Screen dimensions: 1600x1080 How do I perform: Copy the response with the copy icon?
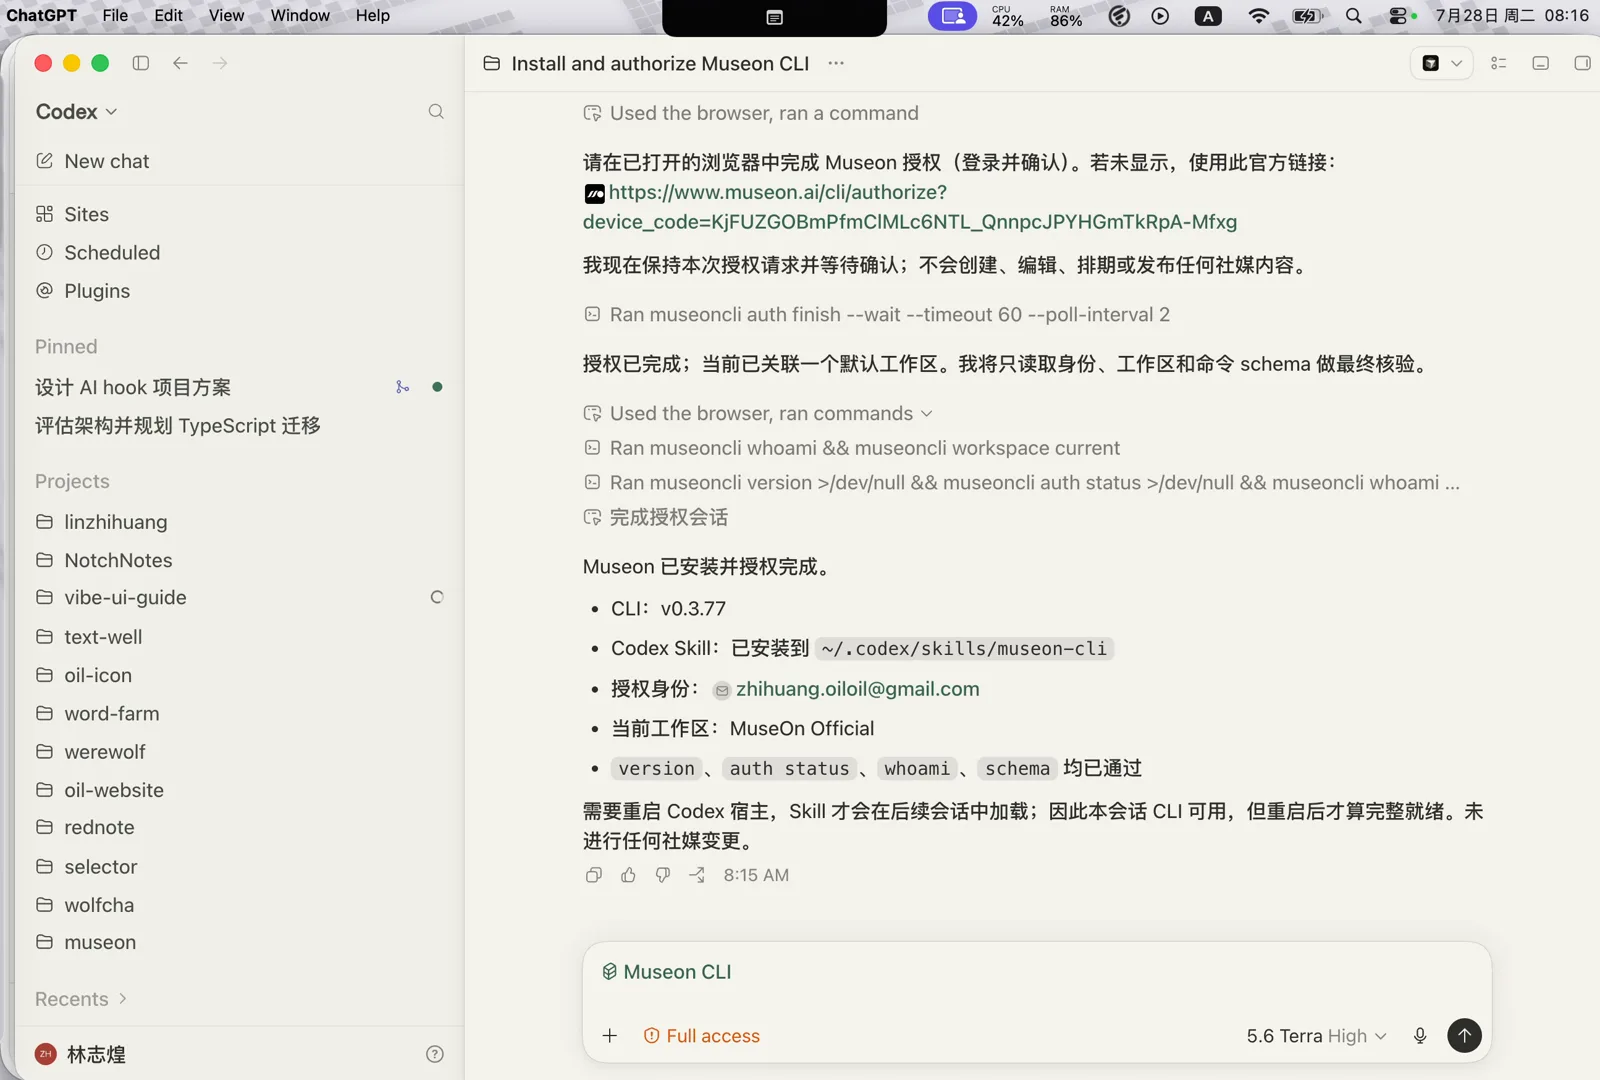[594, 875]
